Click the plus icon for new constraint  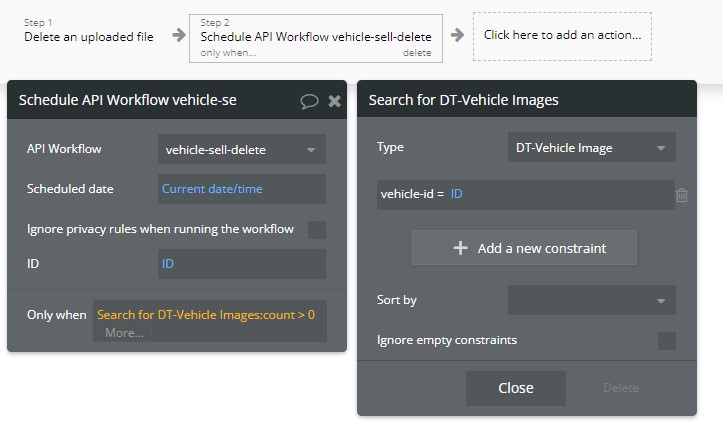[x=460, y=248]
